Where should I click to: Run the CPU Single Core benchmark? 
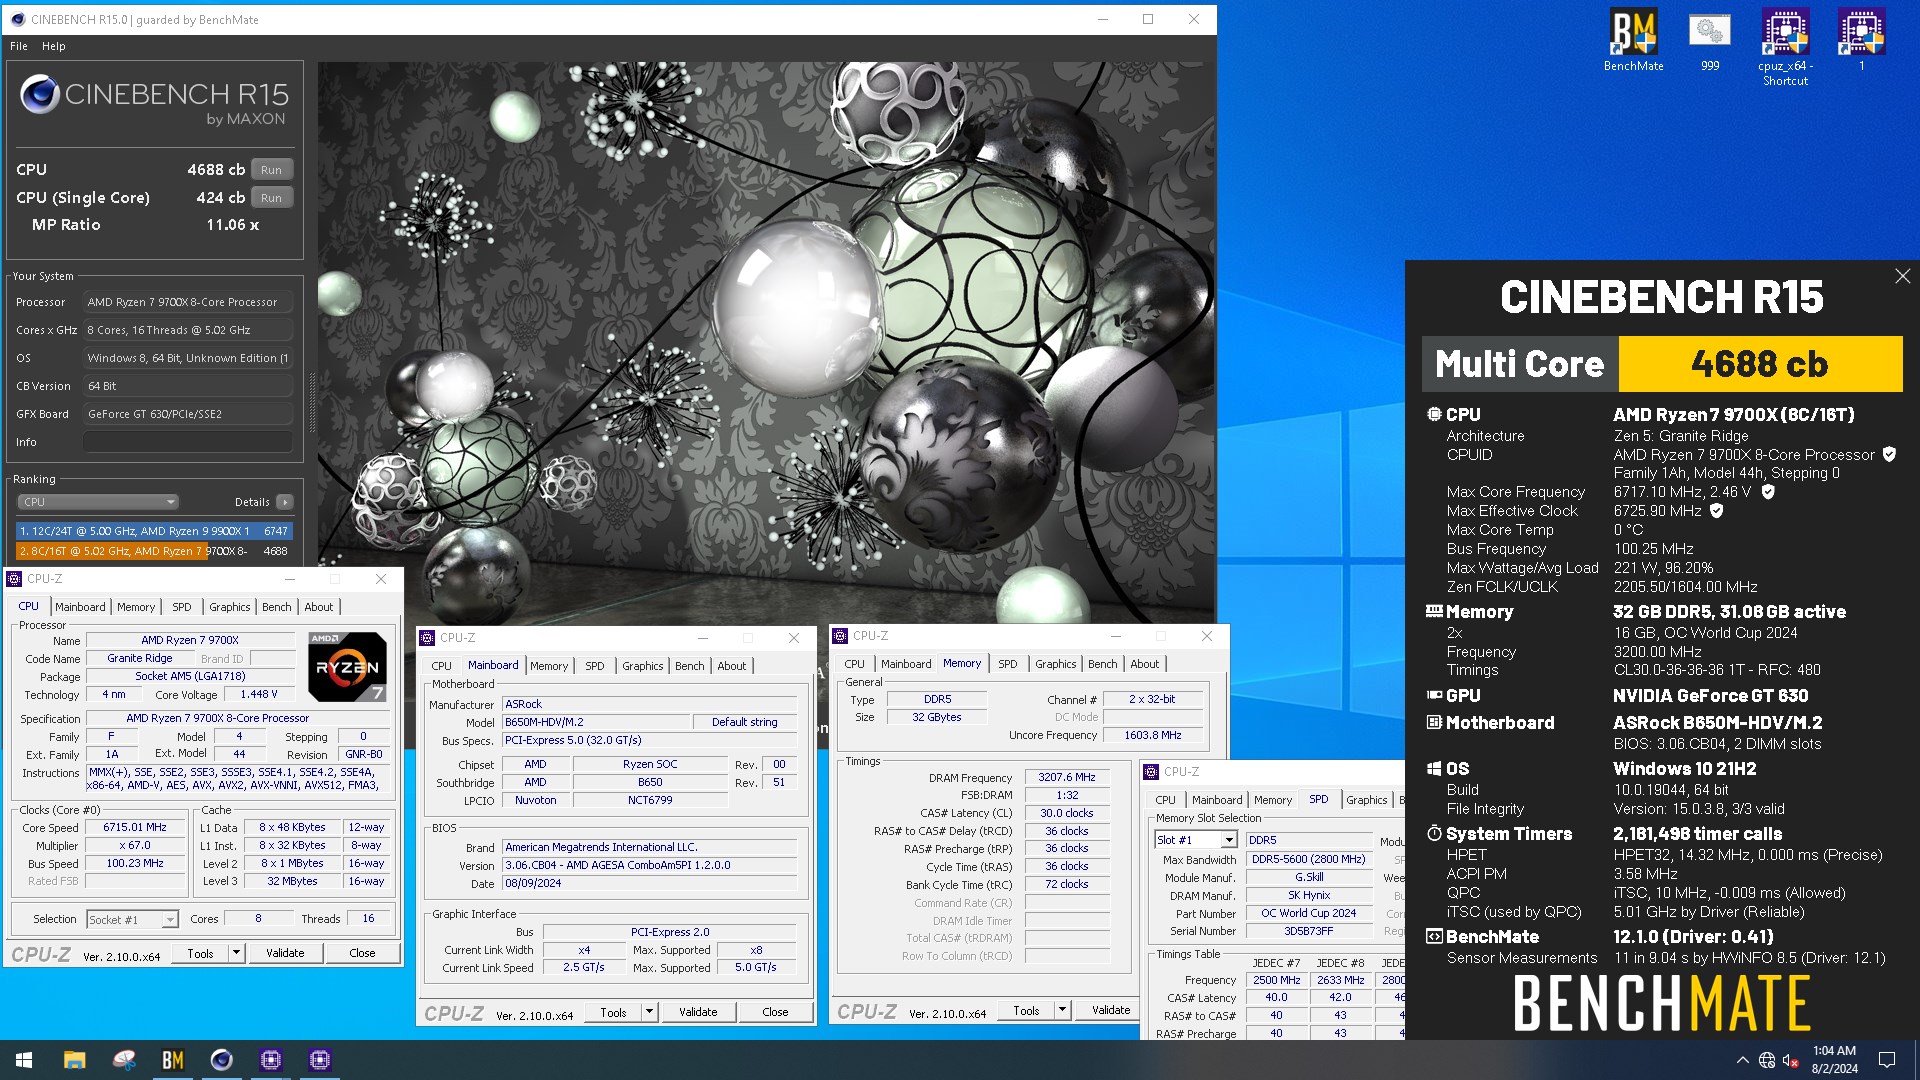tap(272, 198)
